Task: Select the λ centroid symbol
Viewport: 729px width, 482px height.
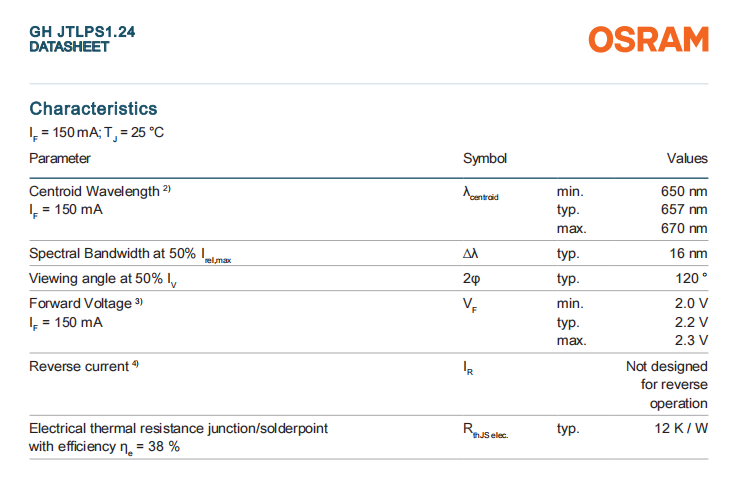Action: (x=480, y=193)
